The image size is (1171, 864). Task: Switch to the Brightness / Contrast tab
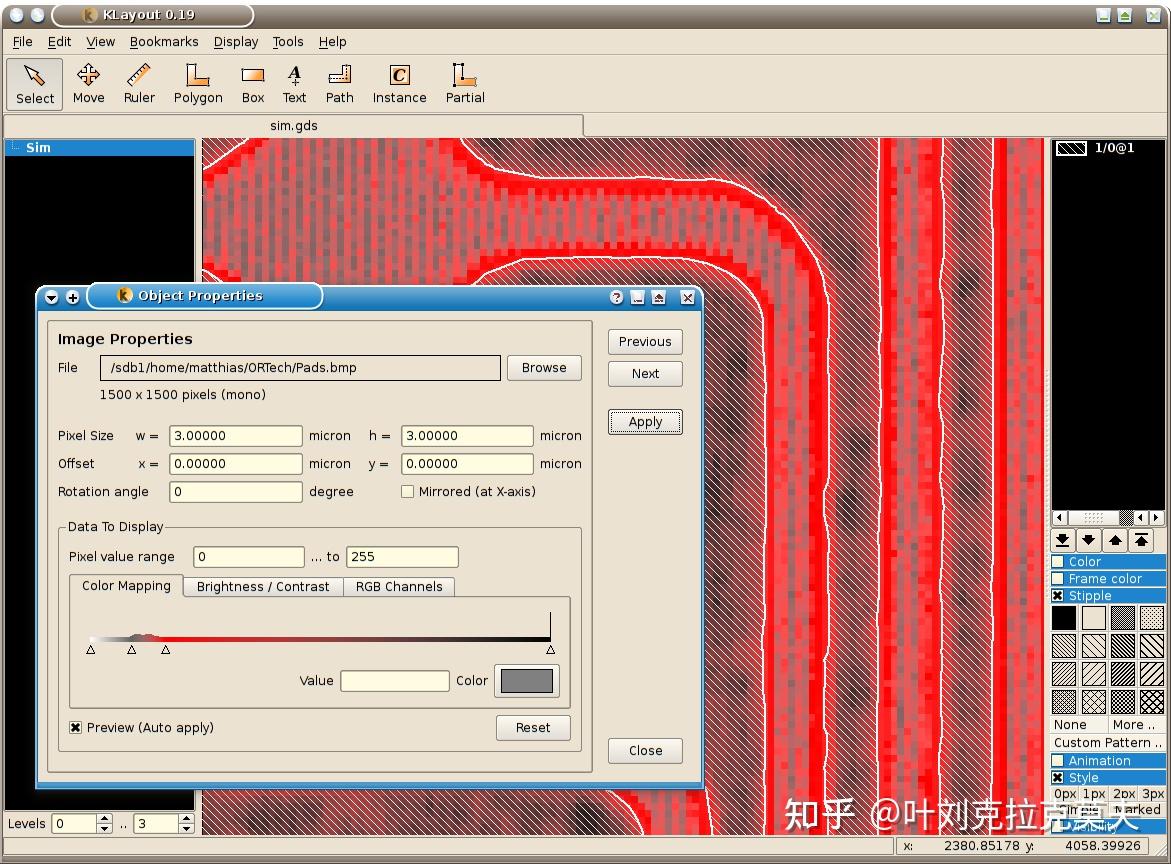tap(262, 587)
